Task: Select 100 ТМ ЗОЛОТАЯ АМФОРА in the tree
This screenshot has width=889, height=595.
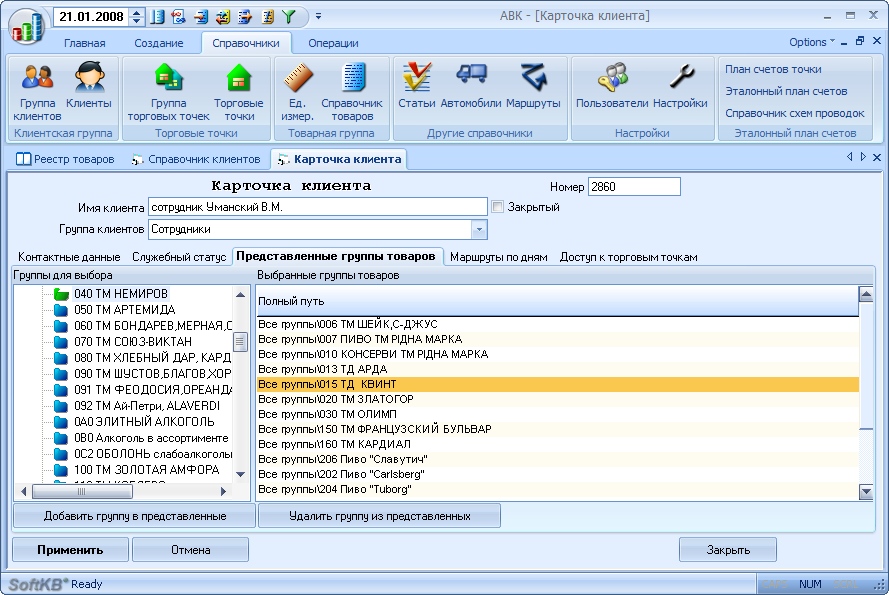Action: coord(146,470)
